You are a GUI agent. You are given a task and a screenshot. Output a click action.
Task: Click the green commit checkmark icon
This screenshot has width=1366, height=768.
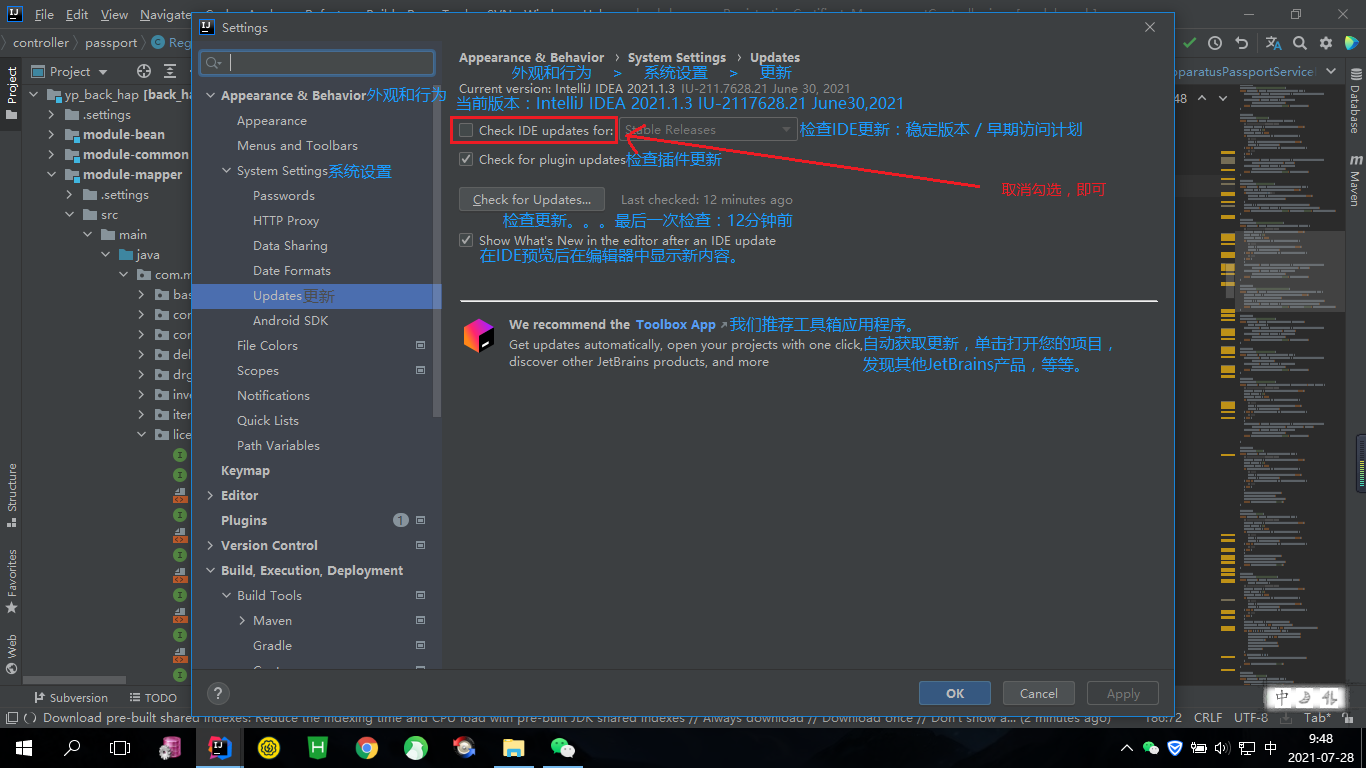1189,43
